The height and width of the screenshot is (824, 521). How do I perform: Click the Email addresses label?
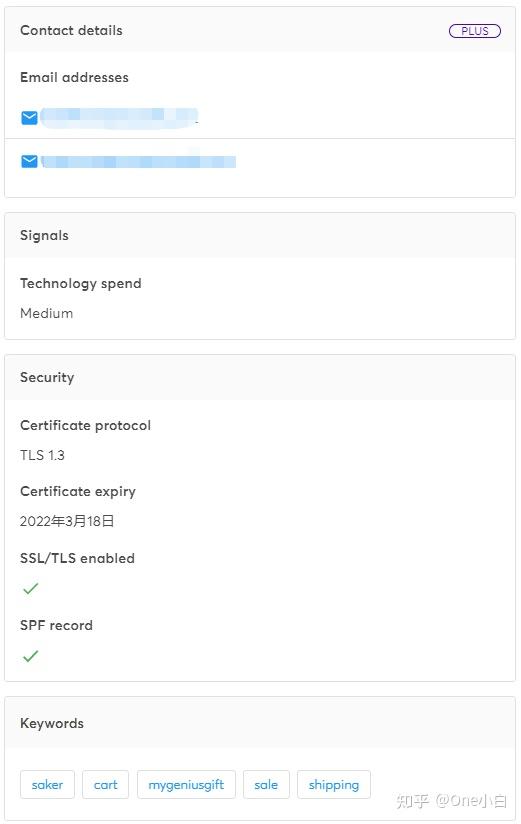pyautogui.click(x=74, y=77)
